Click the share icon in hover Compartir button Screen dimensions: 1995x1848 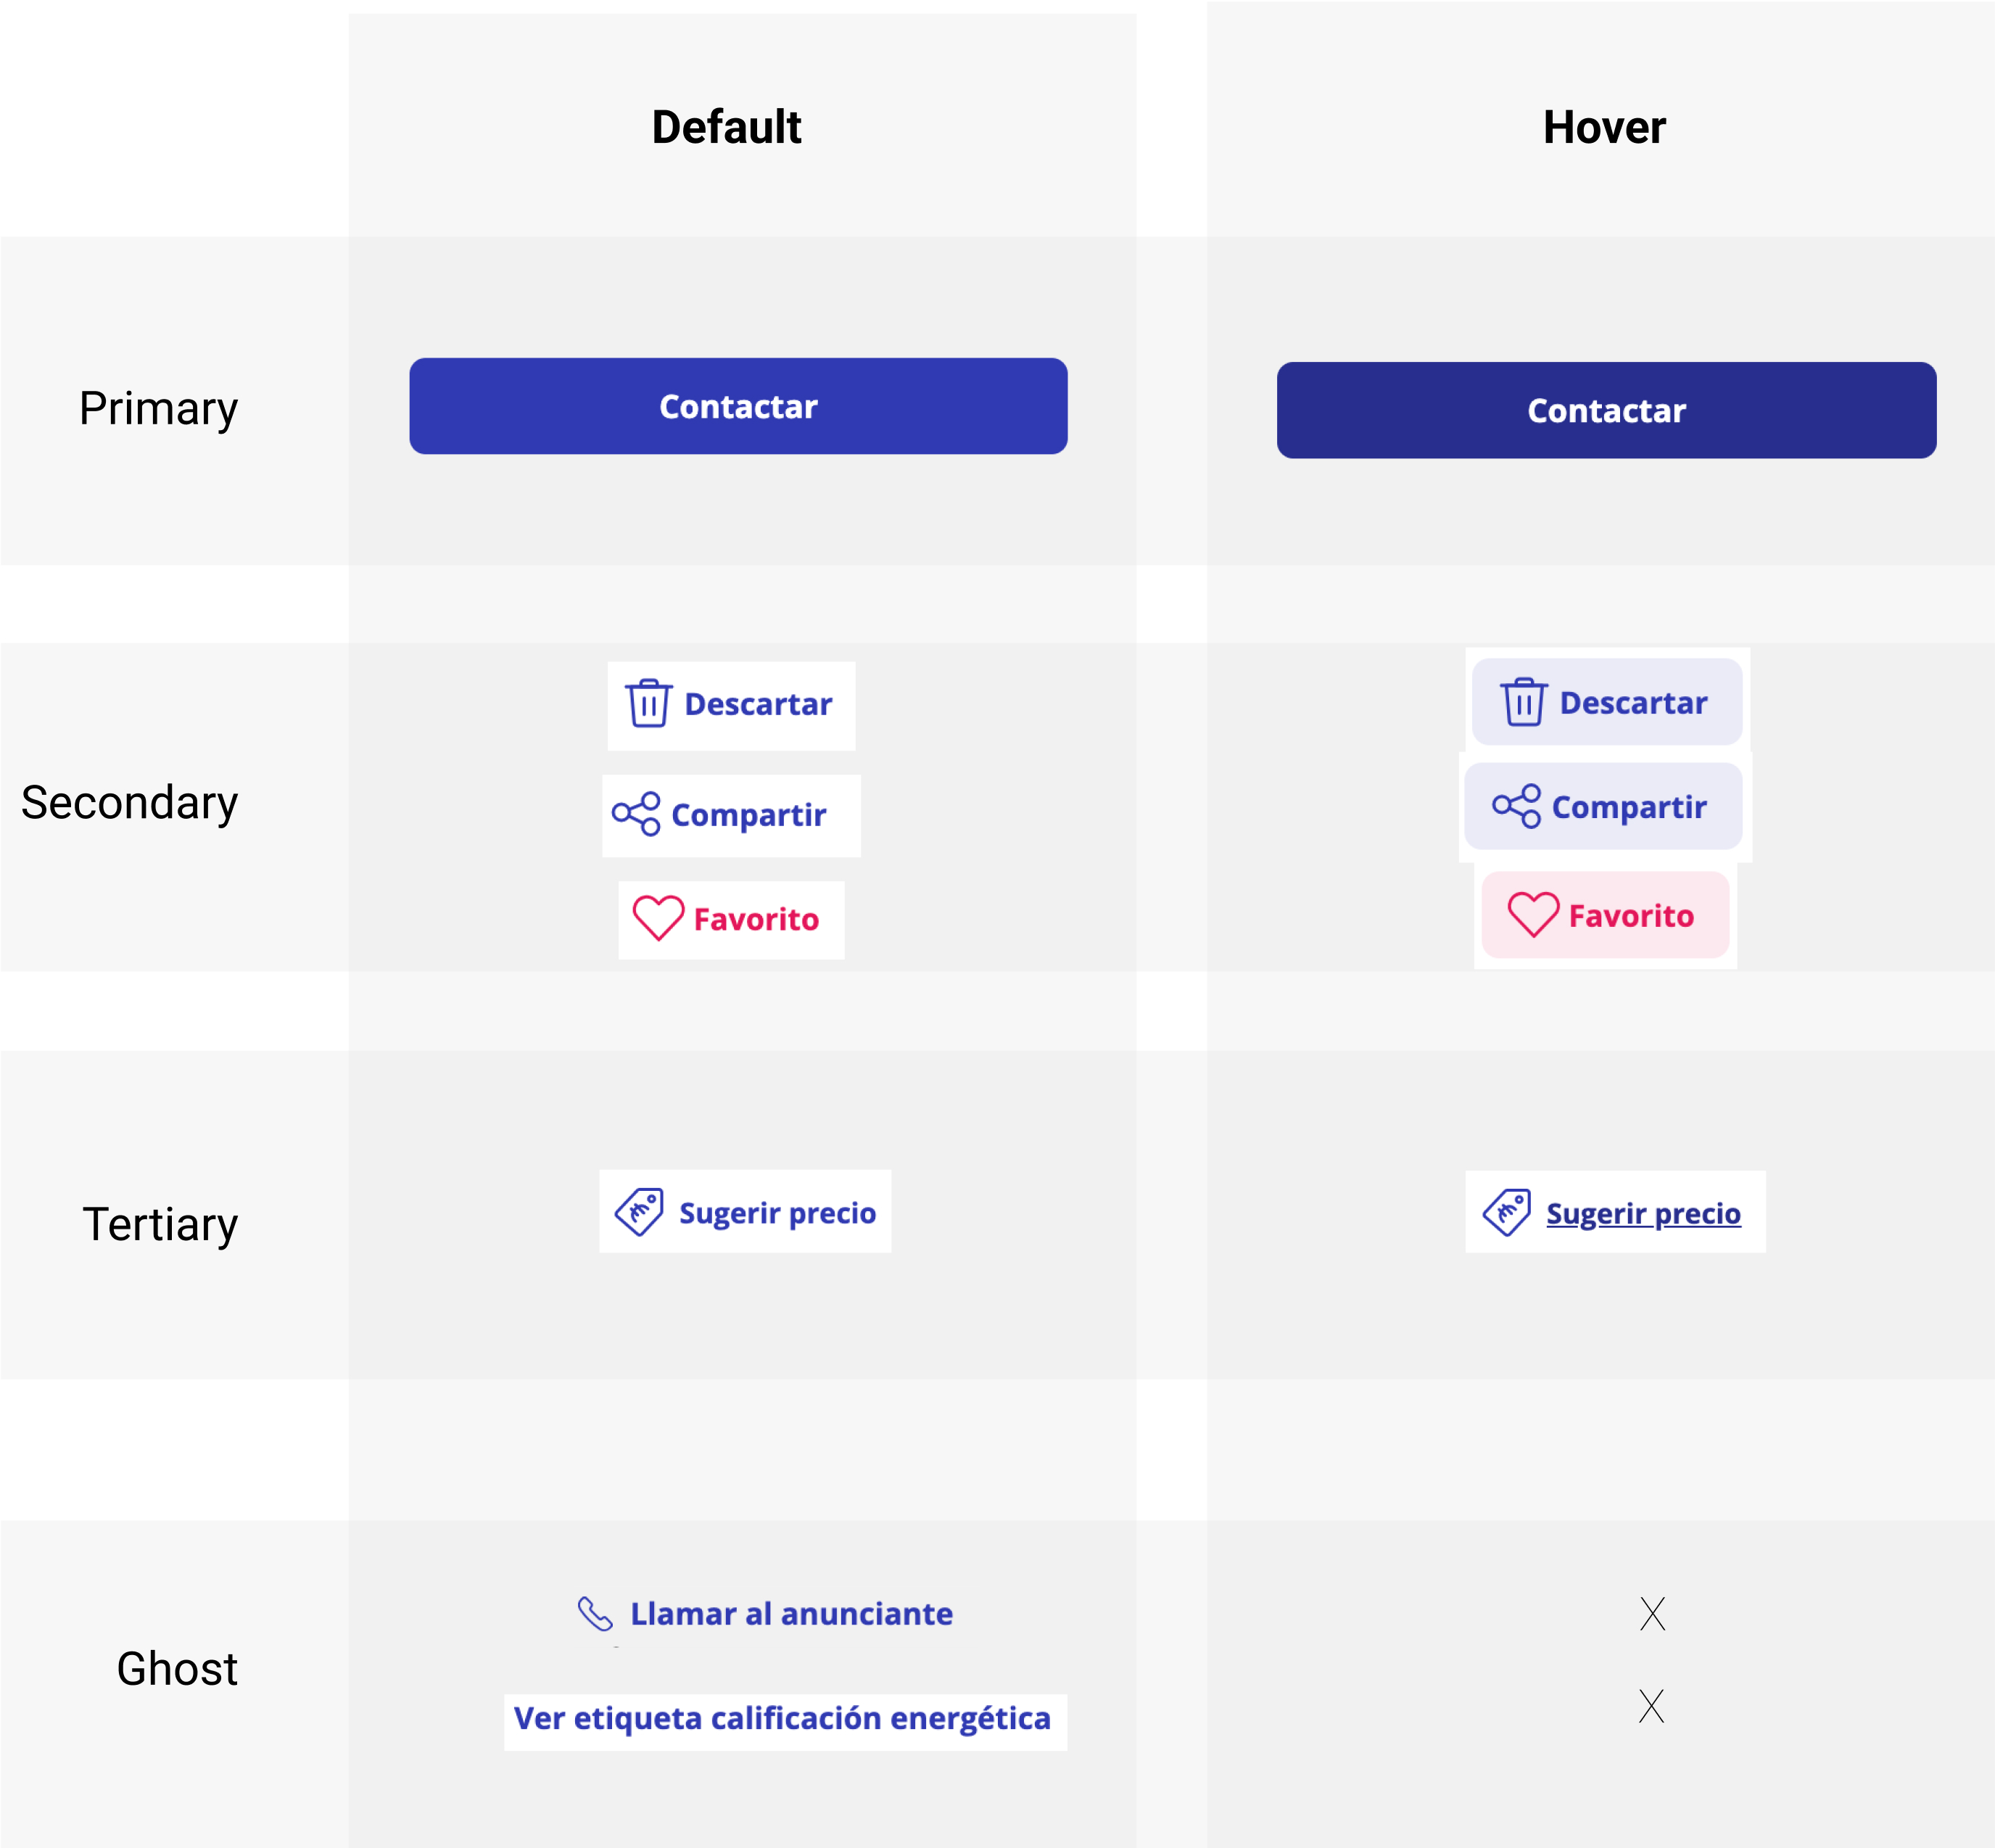point(1516,806)
